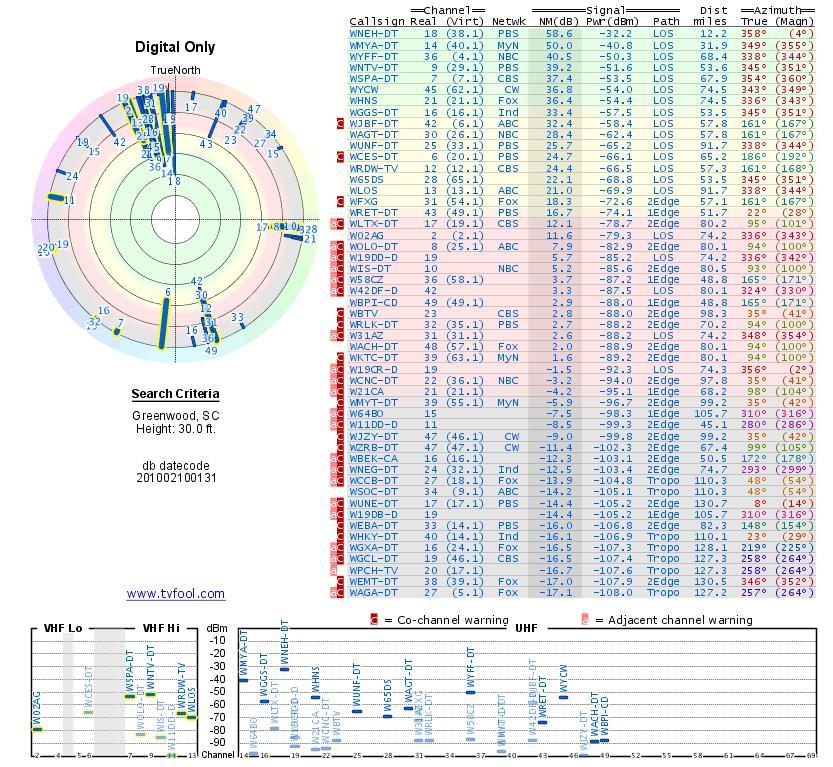Select WYFF-DT callsign in the table

coord(373,57)
